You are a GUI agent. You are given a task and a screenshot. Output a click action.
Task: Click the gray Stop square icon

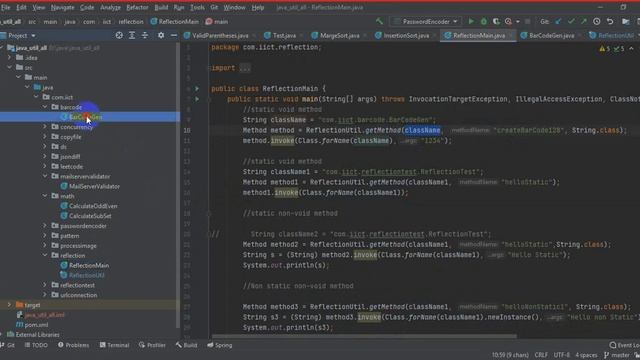tap(527, 21)
